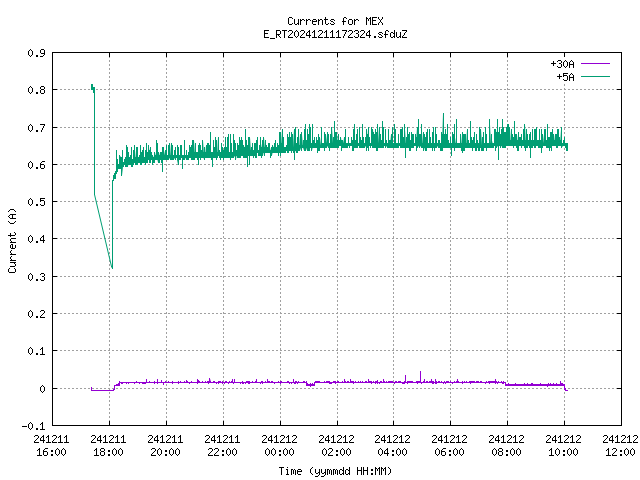Click the 241212 04:00 x-axis tick label
The height and width of the screenshot is (480, 640).
click(393, 446)
